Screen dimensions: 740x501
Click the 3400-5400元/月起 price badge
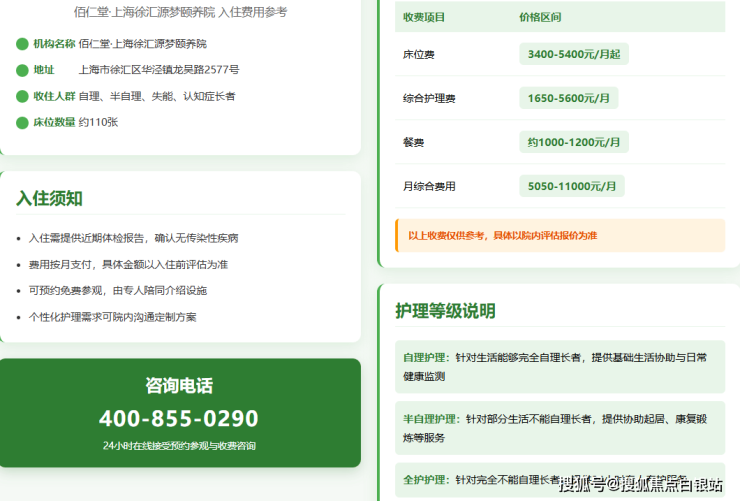pyautogui.click(x=574, y=54)
